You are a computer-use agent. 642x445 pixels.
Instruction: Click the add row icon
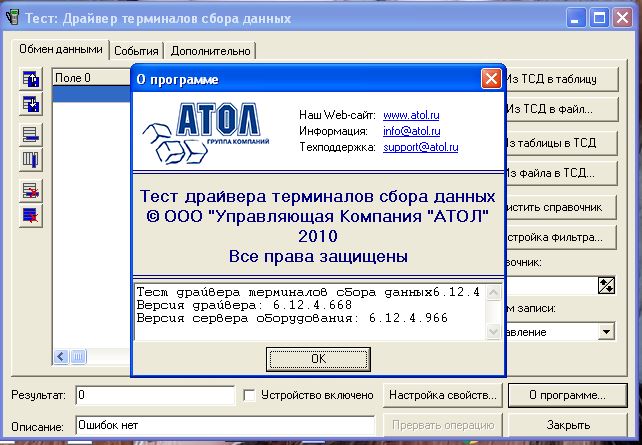point(31,135)
